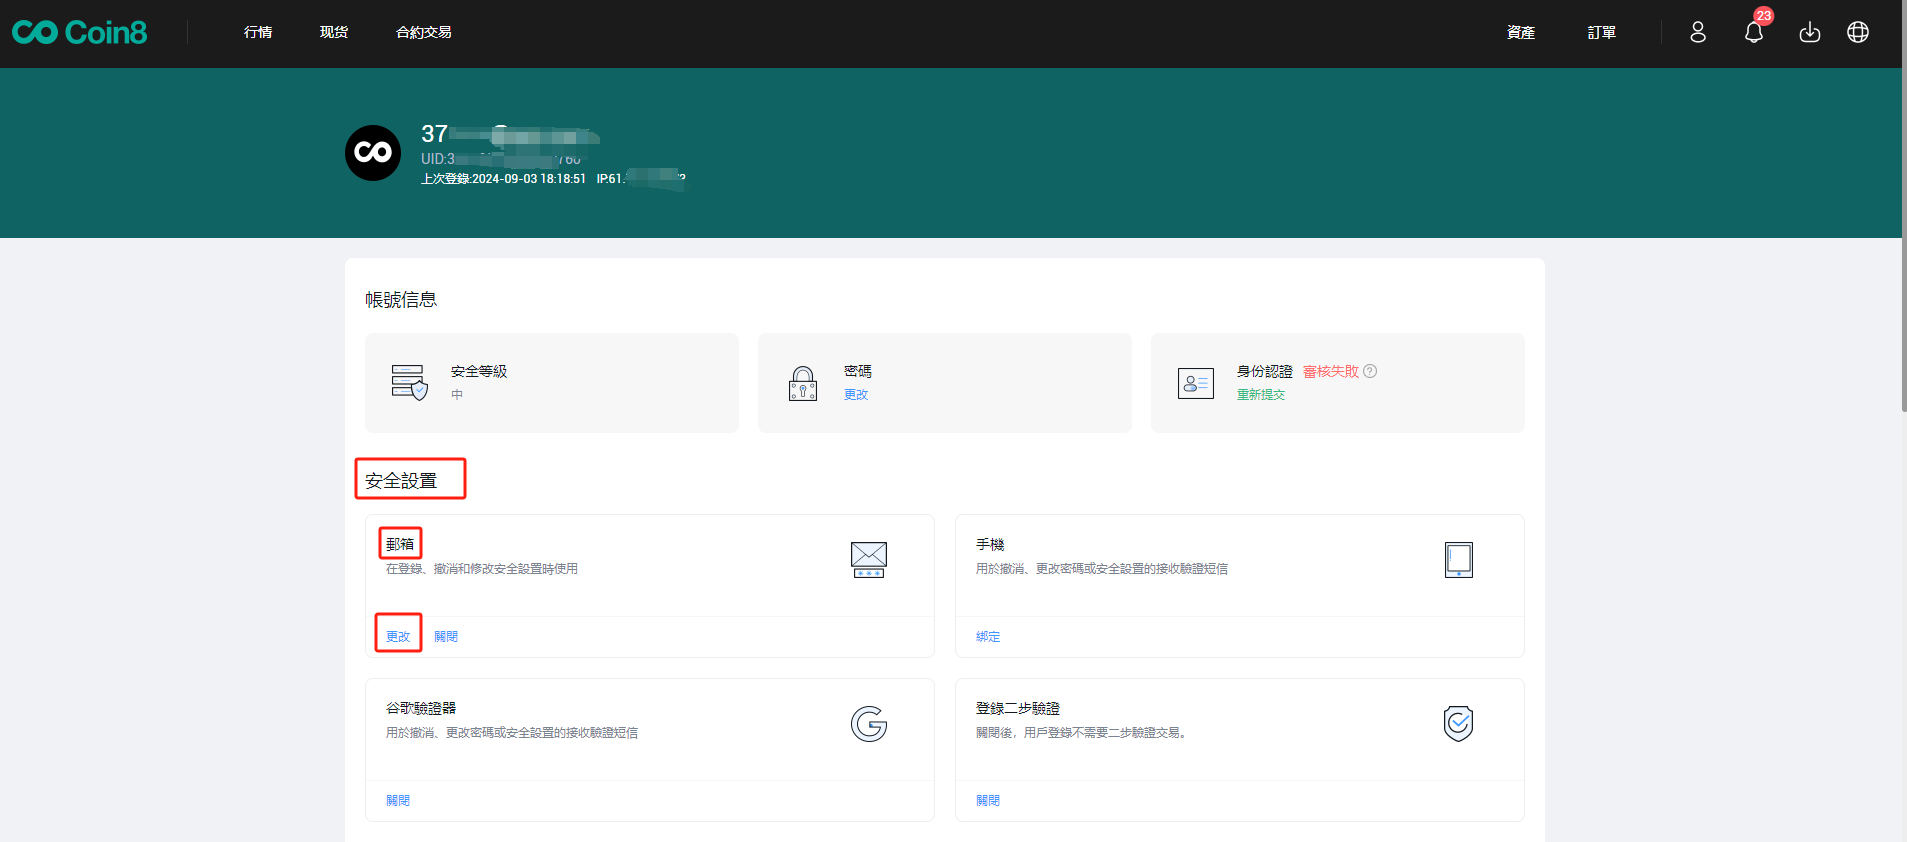The image size is (1907, 842).
Task: Open the user profile icon
Action: [x=1698, y=32]
